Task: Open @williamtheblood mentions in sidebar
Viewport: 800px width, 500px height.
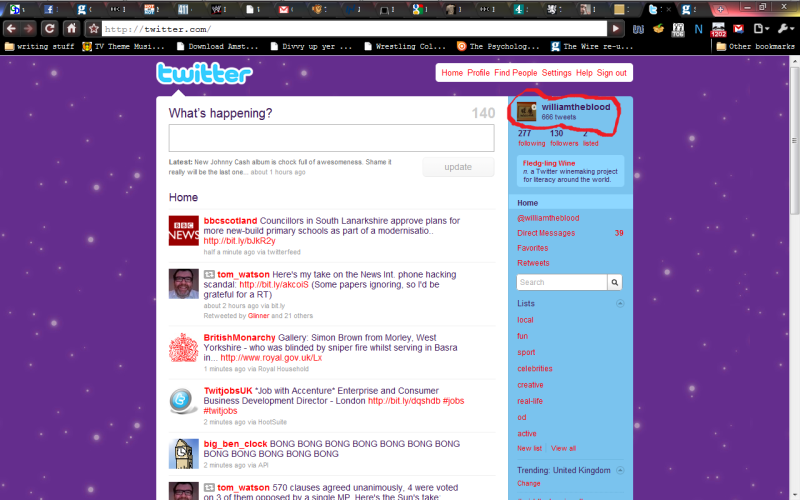Action: click(x=548, y=218)
